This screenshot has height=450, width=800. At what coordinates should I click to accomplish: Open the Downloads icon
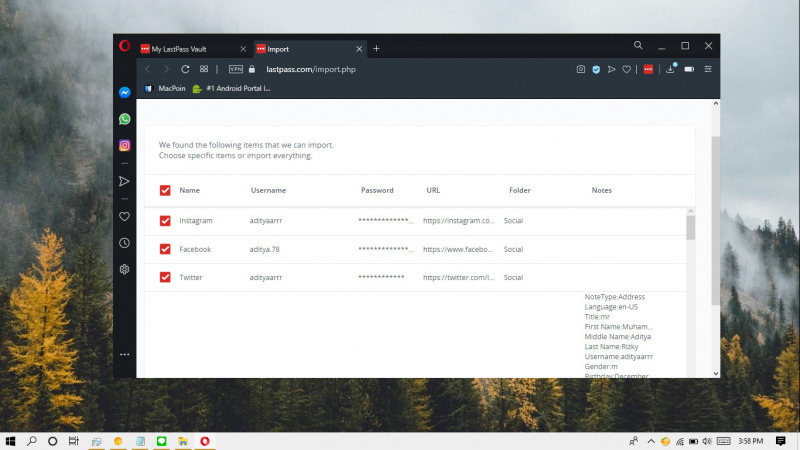tap(670, 69)
